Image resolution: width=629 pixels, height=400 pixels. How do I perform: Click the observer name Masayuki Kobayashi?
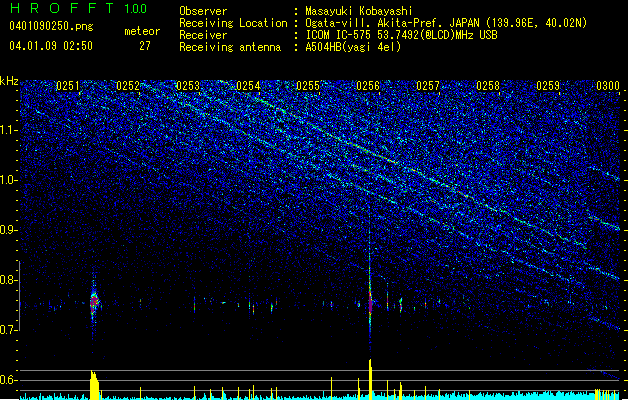[359, 11]
